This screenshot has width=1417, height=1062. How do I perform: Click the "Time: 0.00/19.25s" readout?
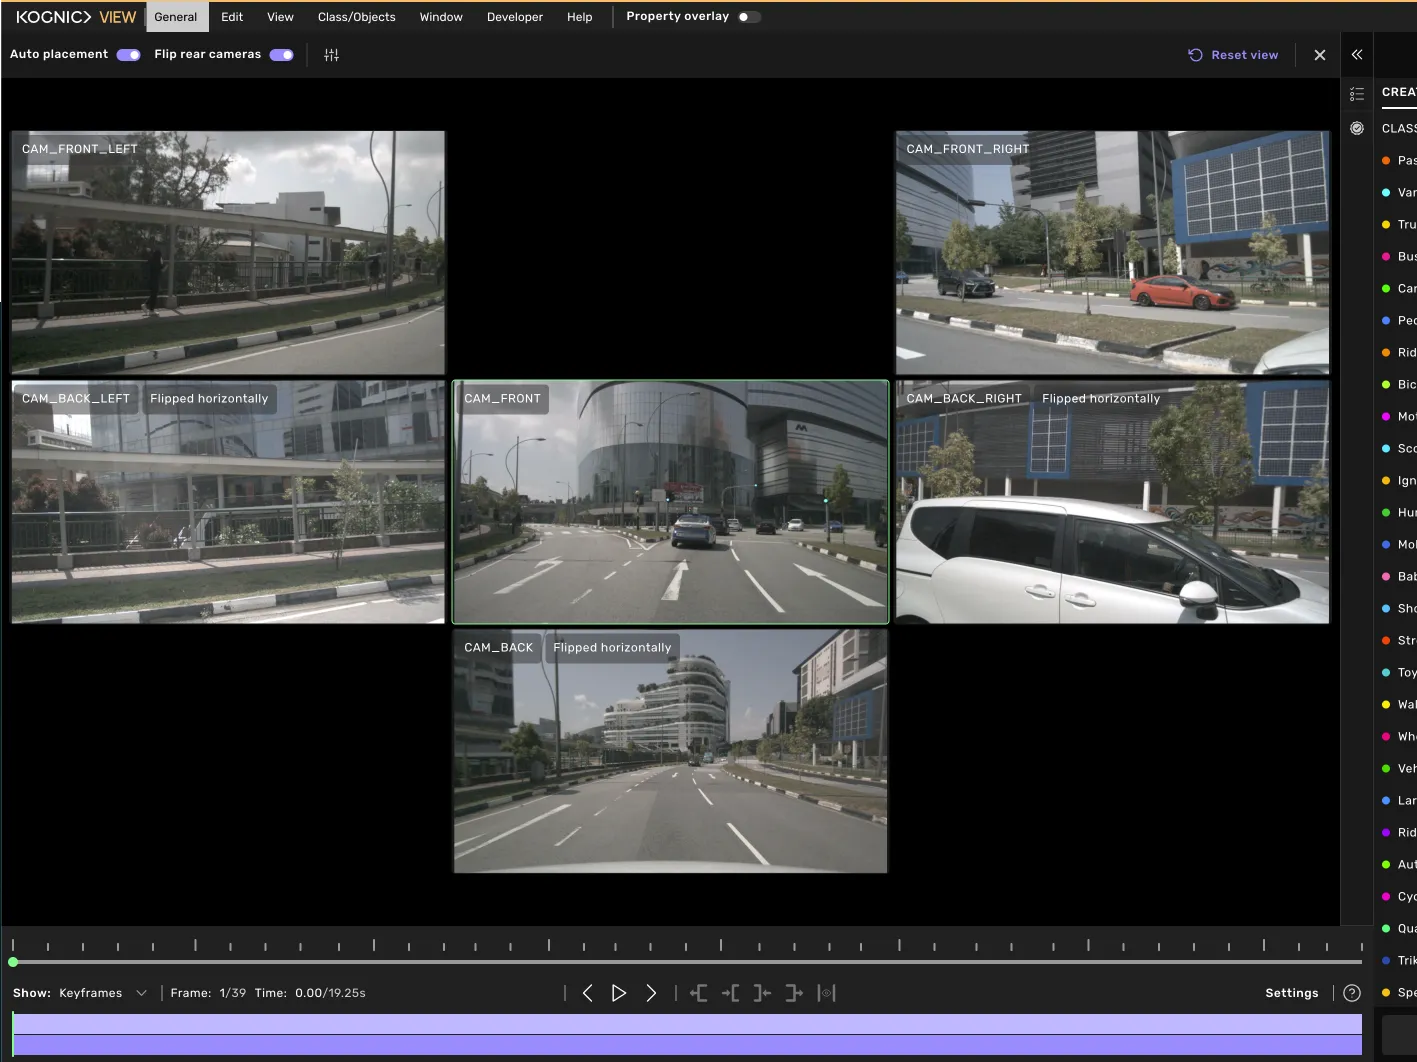310,993
